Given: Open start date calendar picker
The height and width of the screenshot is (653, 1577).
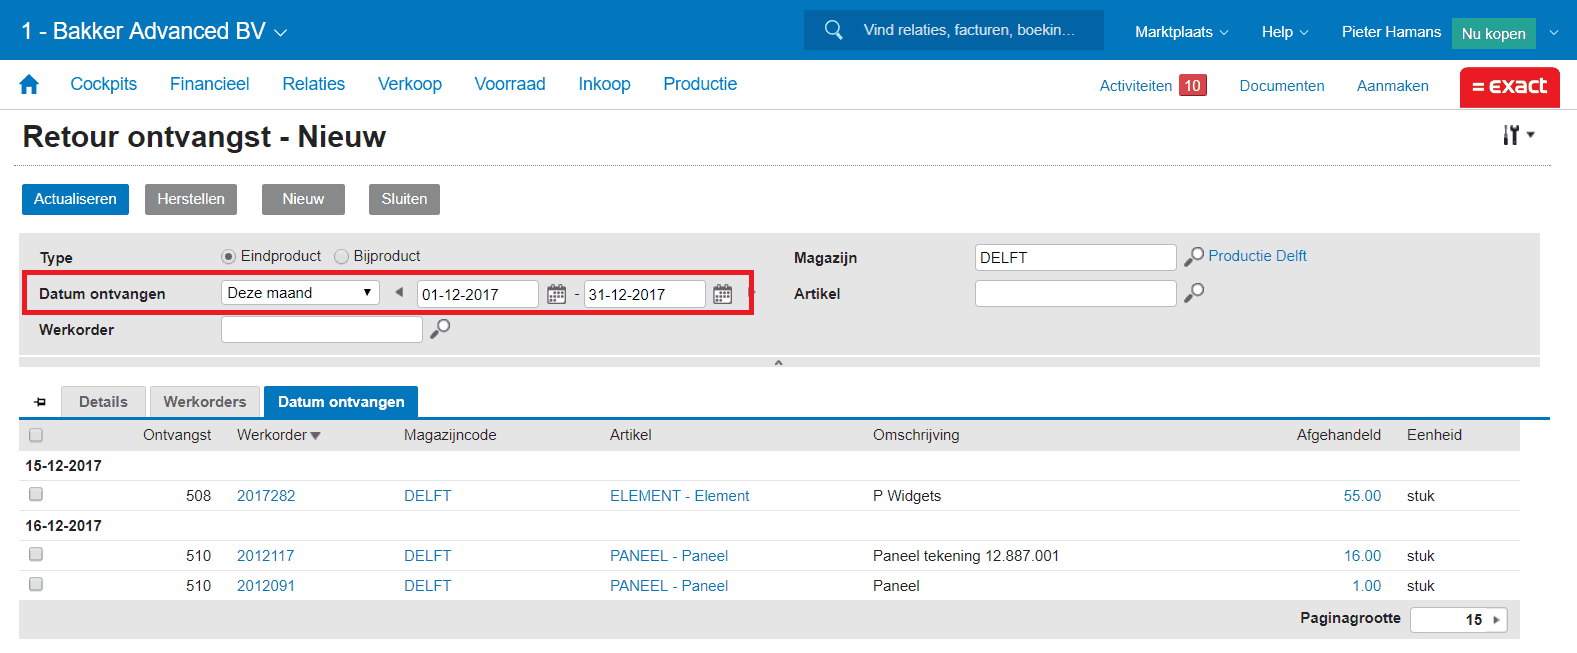Looking at the screenshot, I should tap(557, 294).
